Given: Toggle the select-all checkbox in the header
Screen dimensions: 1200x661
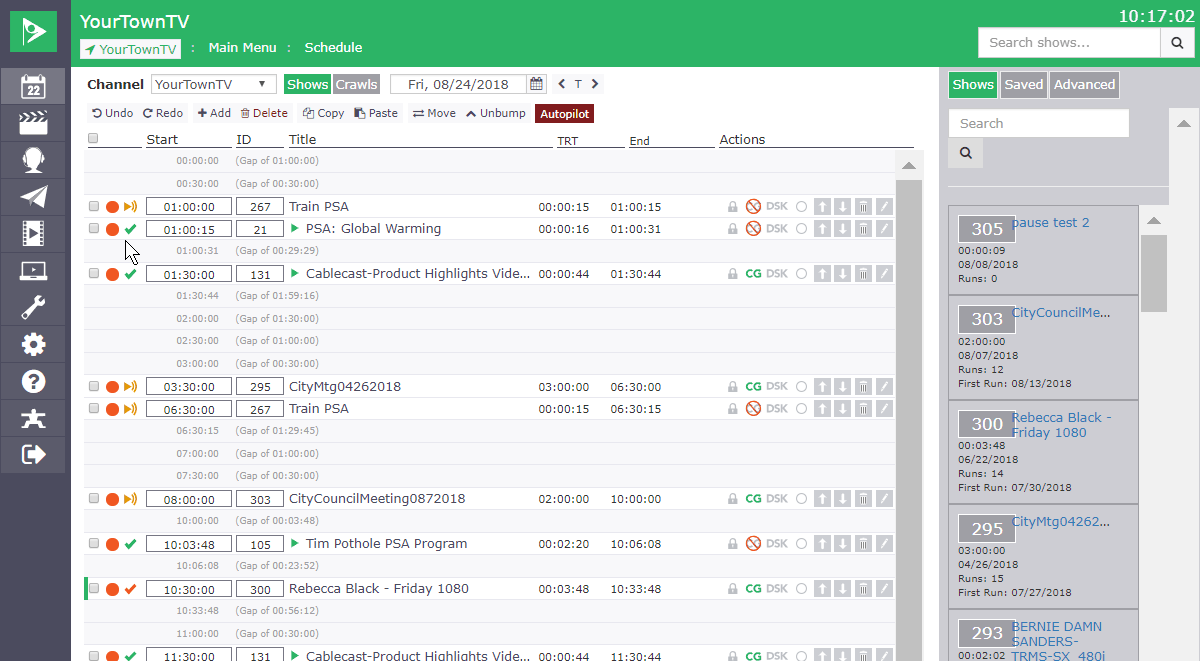Looking at the screenshot, I should tap(93, 139).
